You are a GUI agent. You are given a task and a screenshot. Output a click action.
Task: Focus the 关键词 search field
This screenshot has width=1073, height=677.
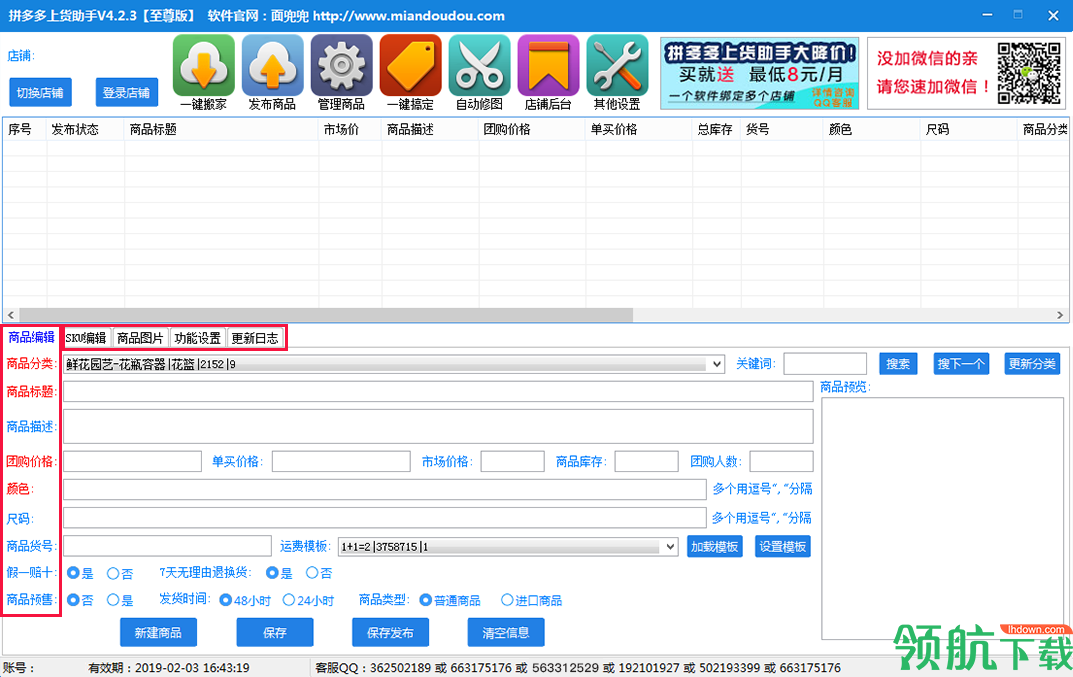click(825, 363)
